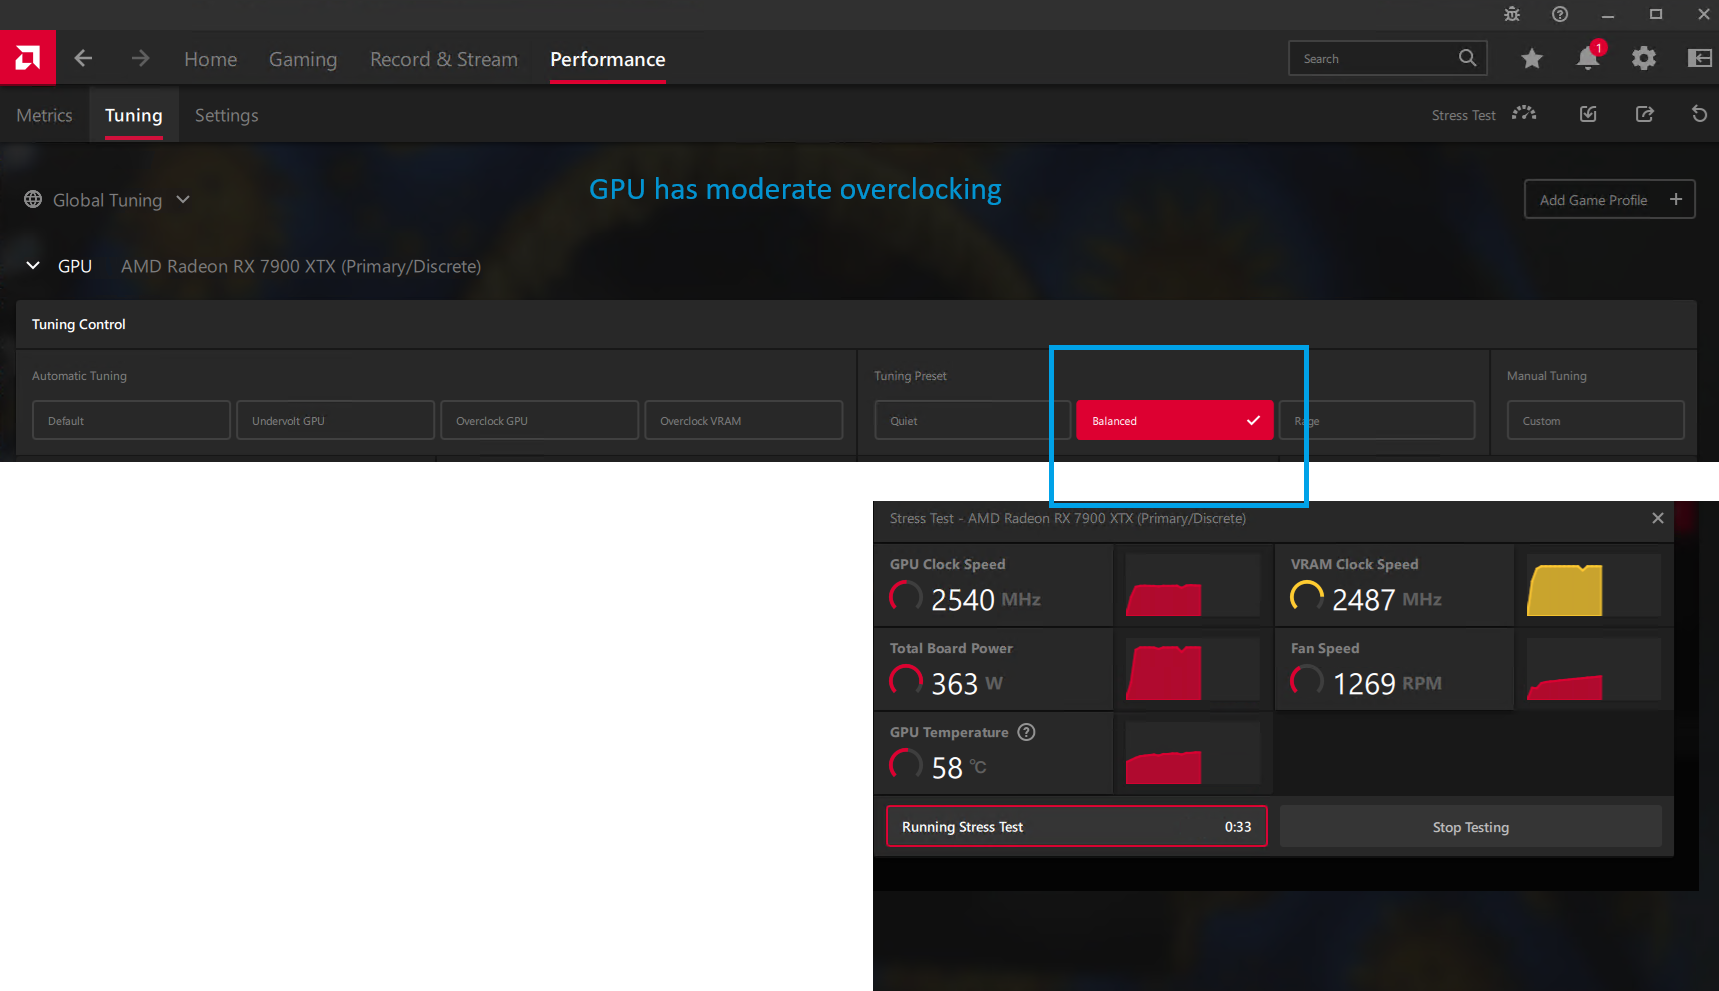
Task: Click the 58 °C temperature value
Action: coord(959,767)
